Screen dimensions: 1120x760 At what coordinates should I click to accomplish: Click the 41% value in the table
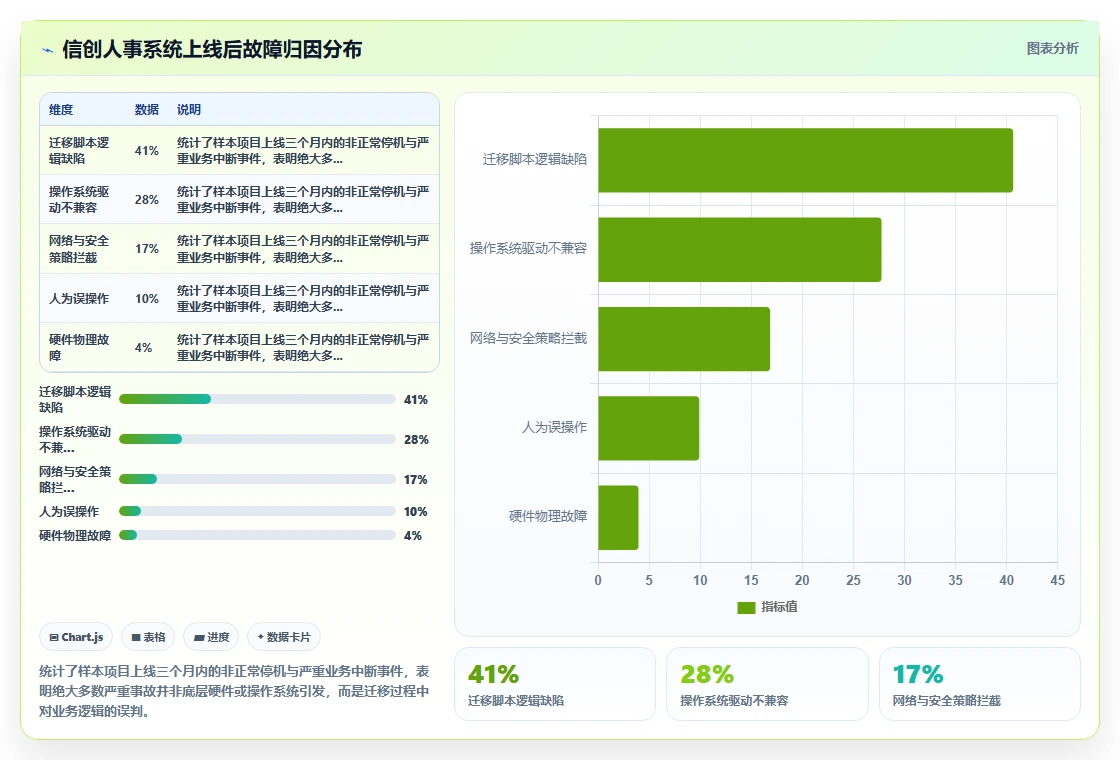coord(146,151)
